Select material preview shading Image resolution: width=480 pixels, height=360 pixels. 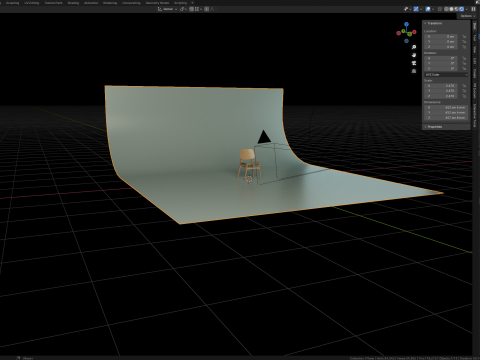pos(456,9)
